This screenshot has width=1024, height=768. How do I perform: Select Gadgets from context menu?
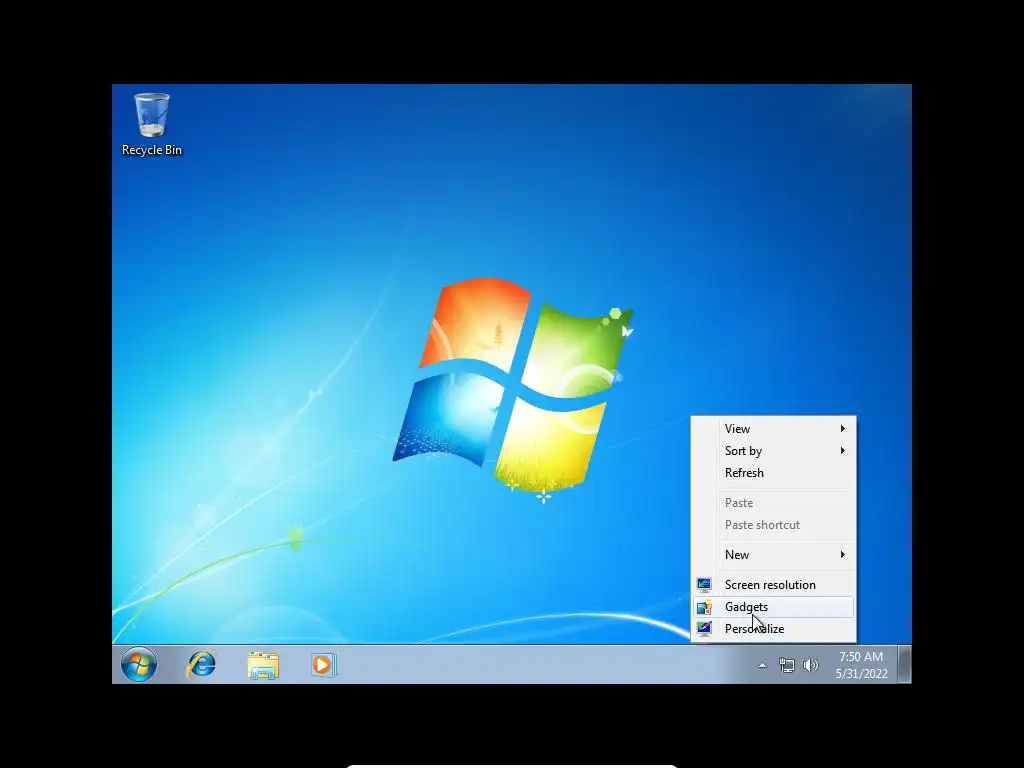tap(774, 607)
